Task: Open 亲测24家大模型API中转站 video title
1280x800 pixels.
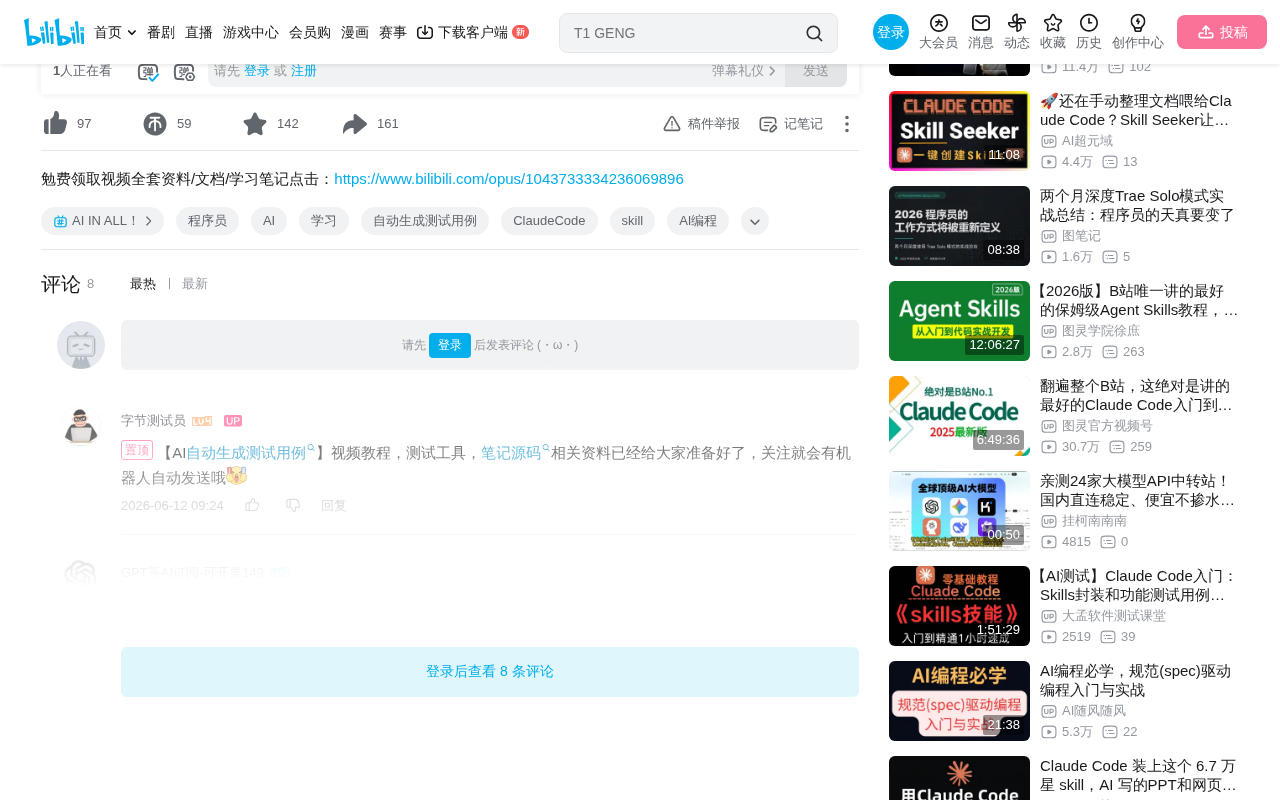Action: point(1138,490)
